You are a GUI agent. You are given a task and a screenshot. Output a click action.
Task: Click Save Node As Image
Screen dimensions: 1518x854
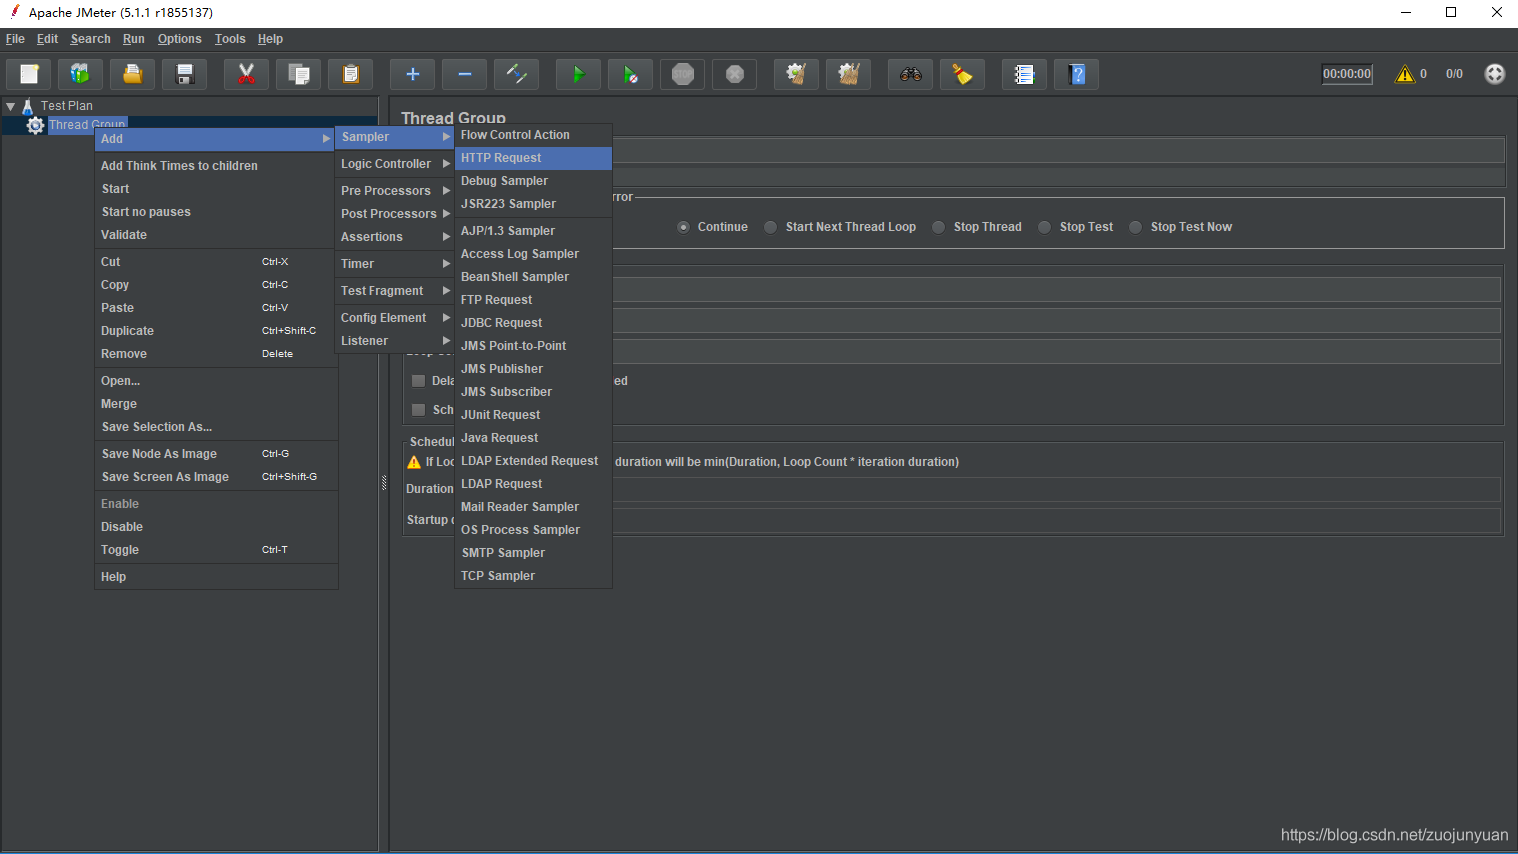[x=216, y=454]
